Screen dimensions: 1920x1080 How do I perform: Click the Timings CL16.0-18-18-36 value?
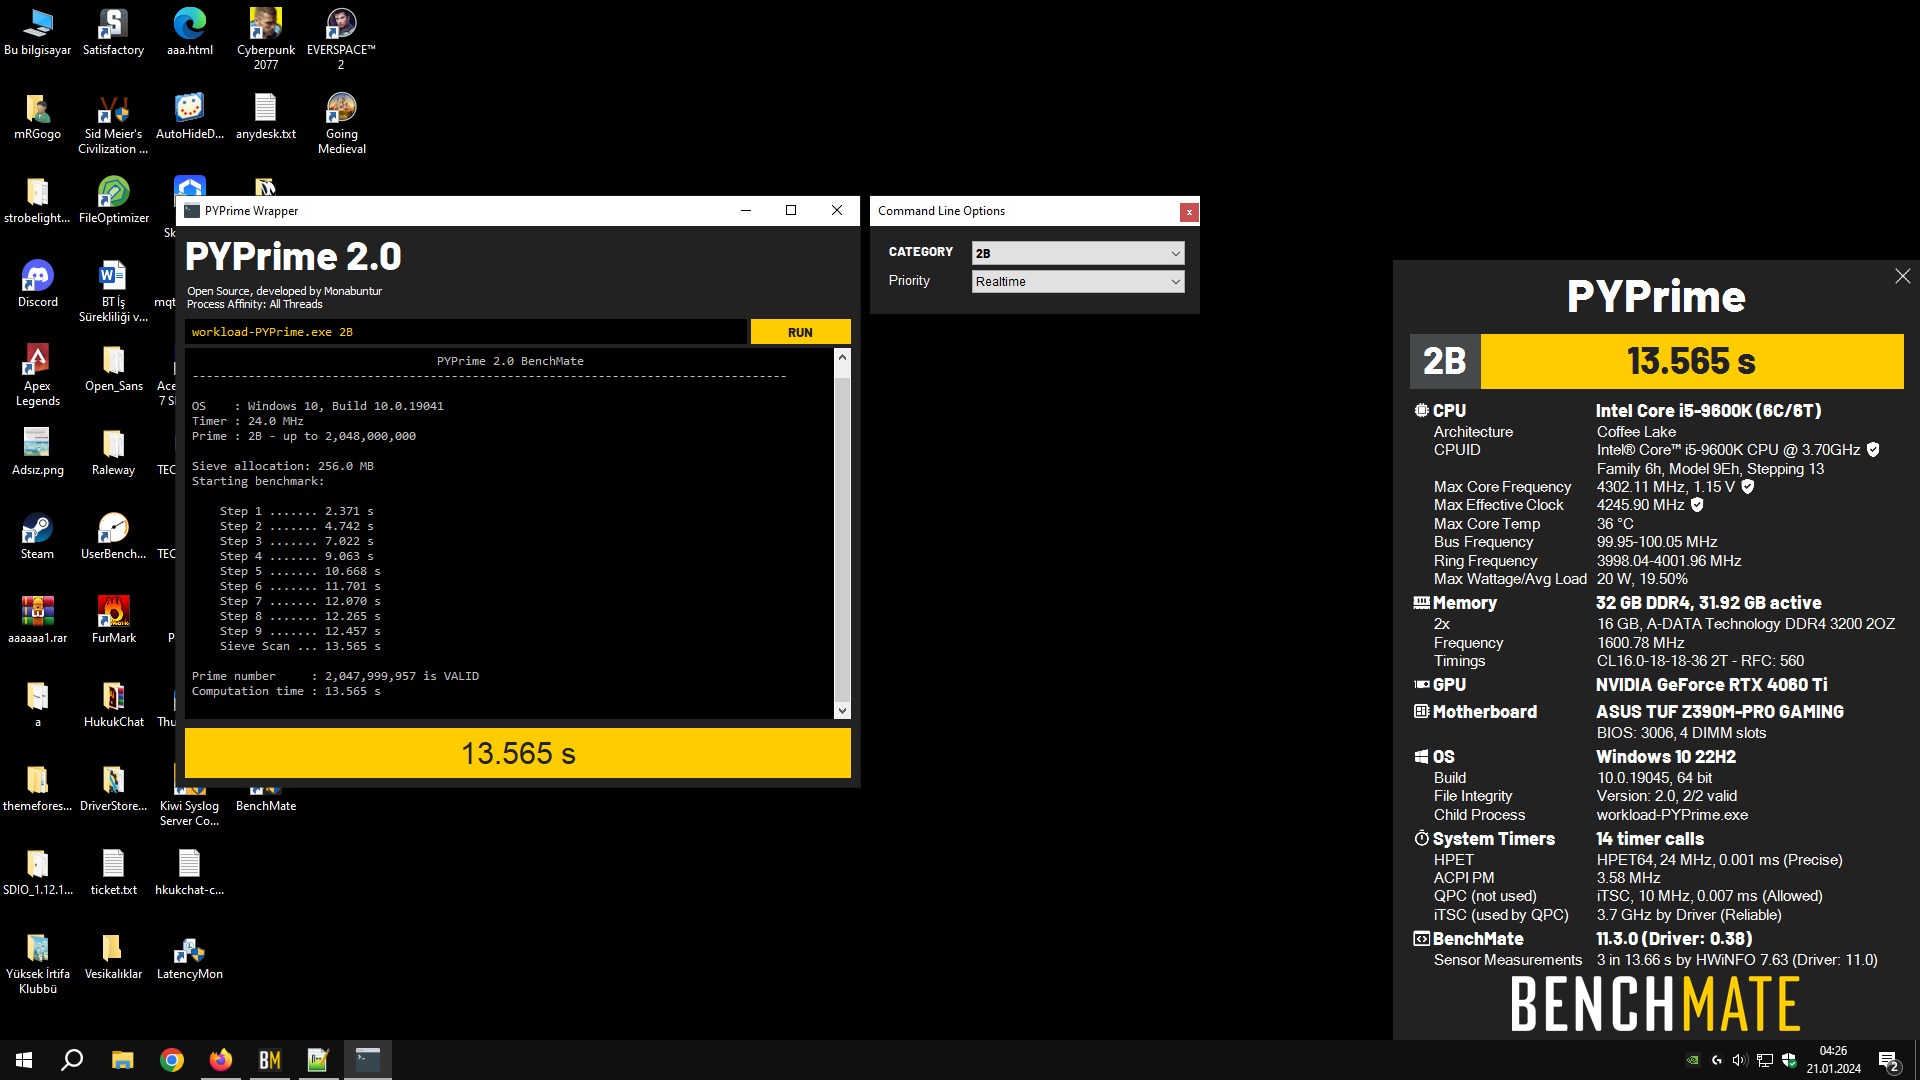(1700, 661)
